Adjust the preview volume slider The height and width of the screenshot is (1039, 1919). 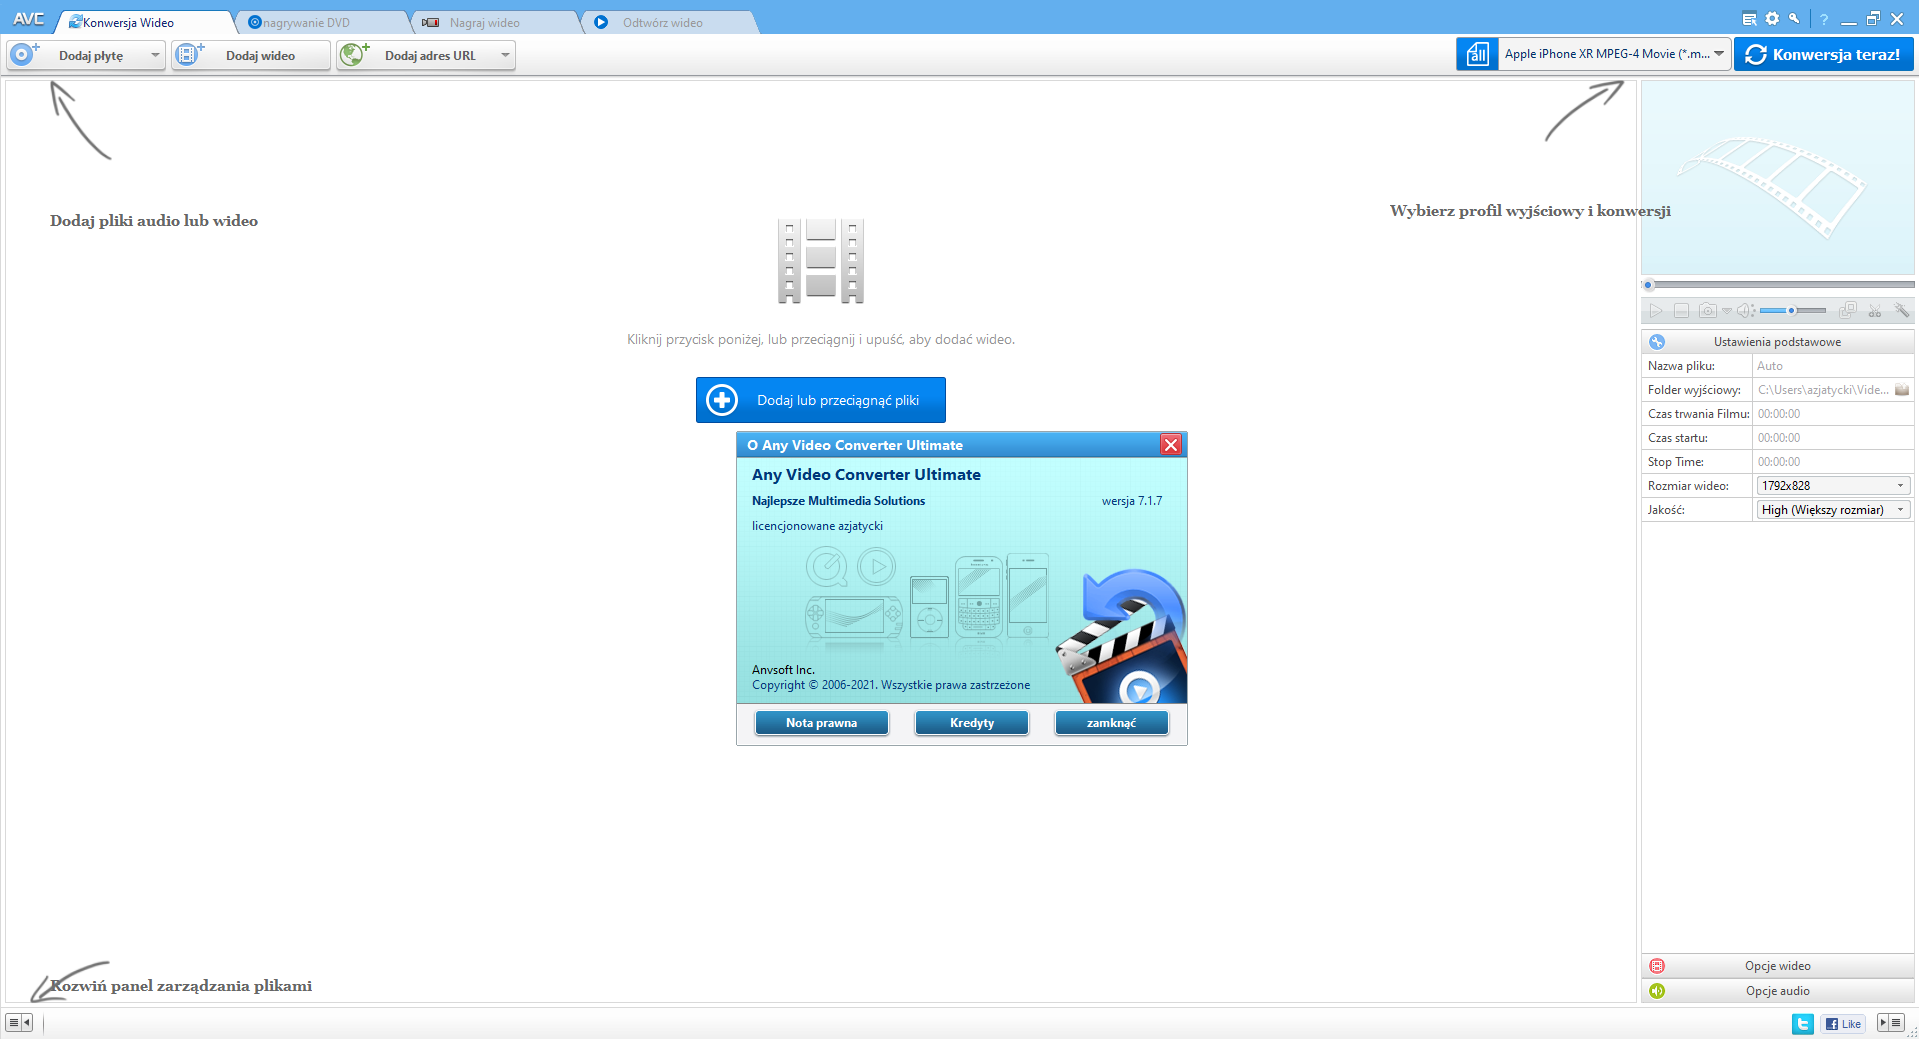[1792, 311]
